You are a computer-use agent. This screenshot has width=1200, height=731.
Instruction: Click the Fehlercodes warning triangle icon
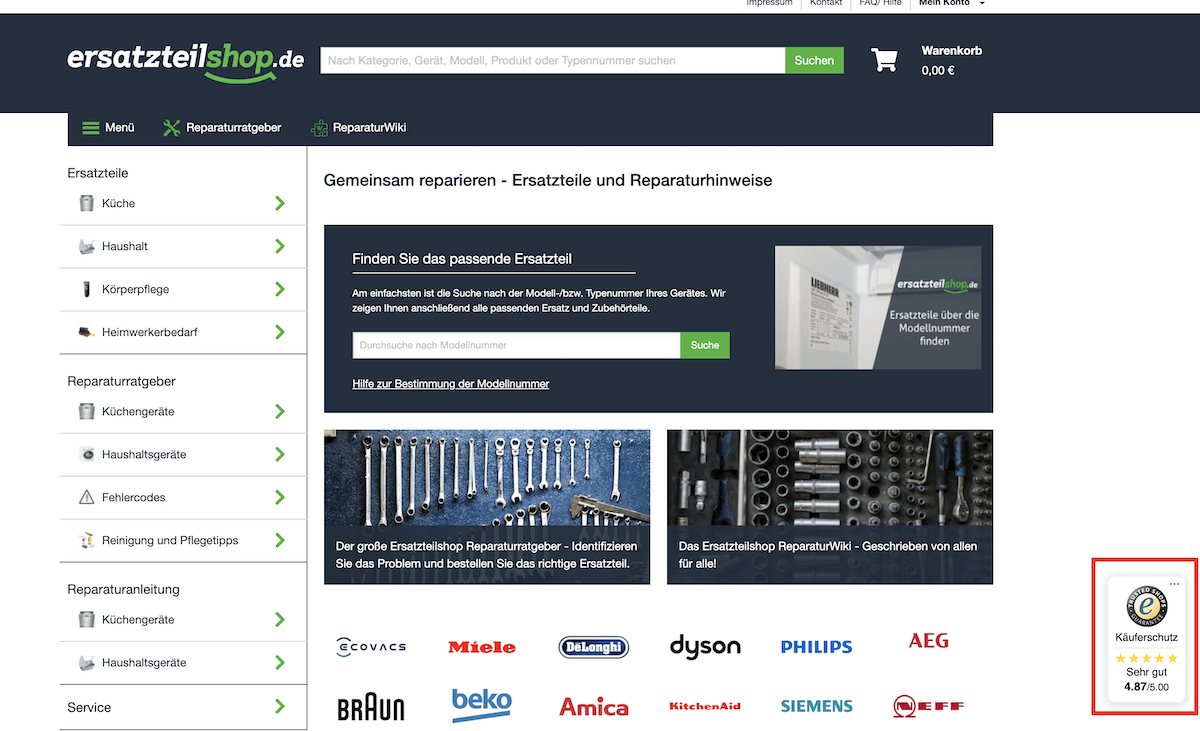[86, 497]
